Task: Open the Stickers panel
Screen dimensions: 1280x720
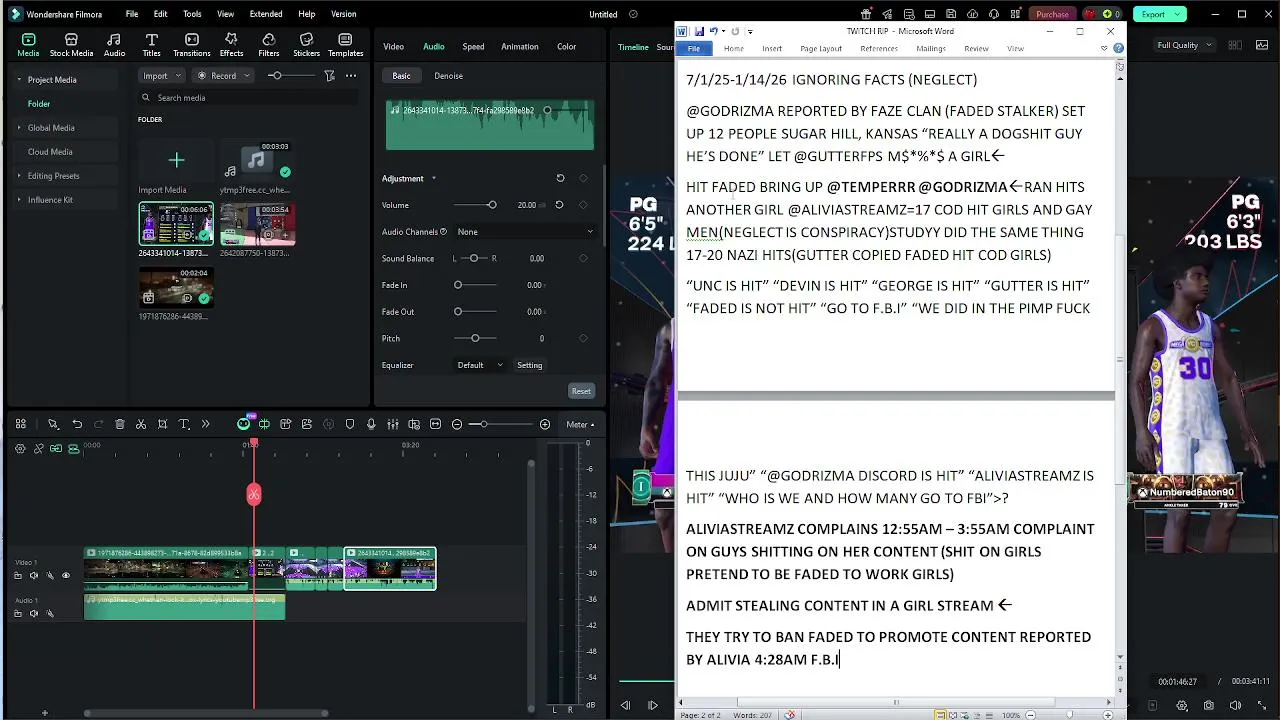Action: point(306,45)
